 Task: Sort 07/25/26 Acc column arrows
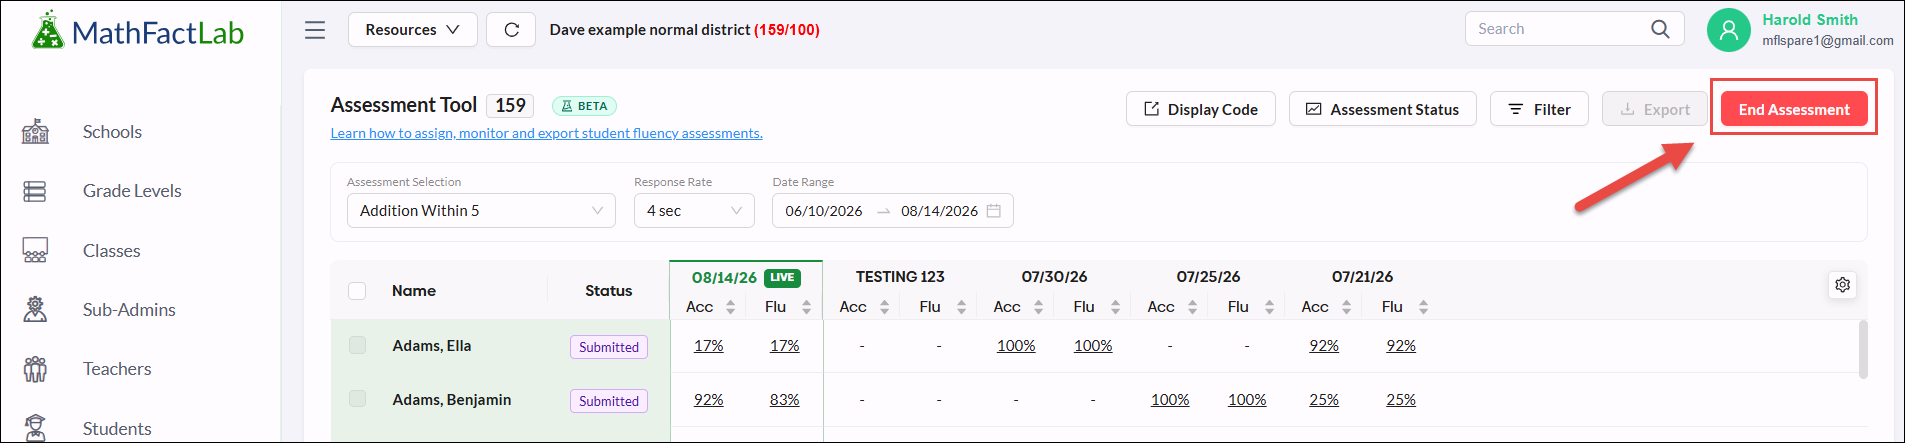tap(1193, 307)
